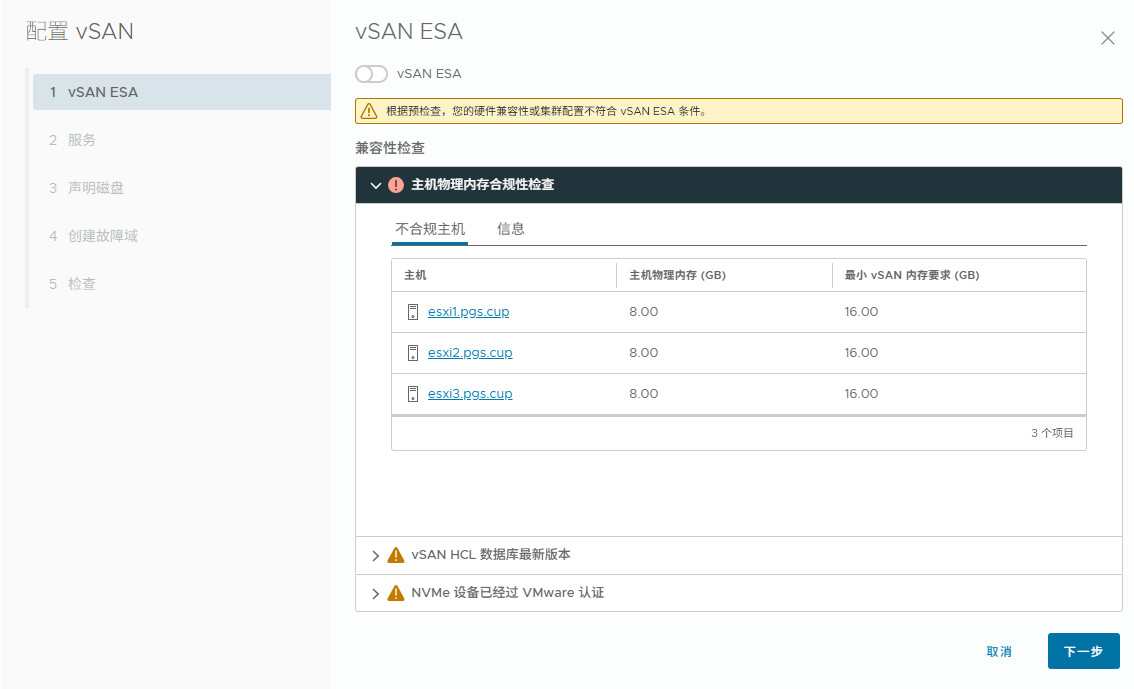
Task: Open host link esxi3.pgs.cup
Action: (470, 394)
